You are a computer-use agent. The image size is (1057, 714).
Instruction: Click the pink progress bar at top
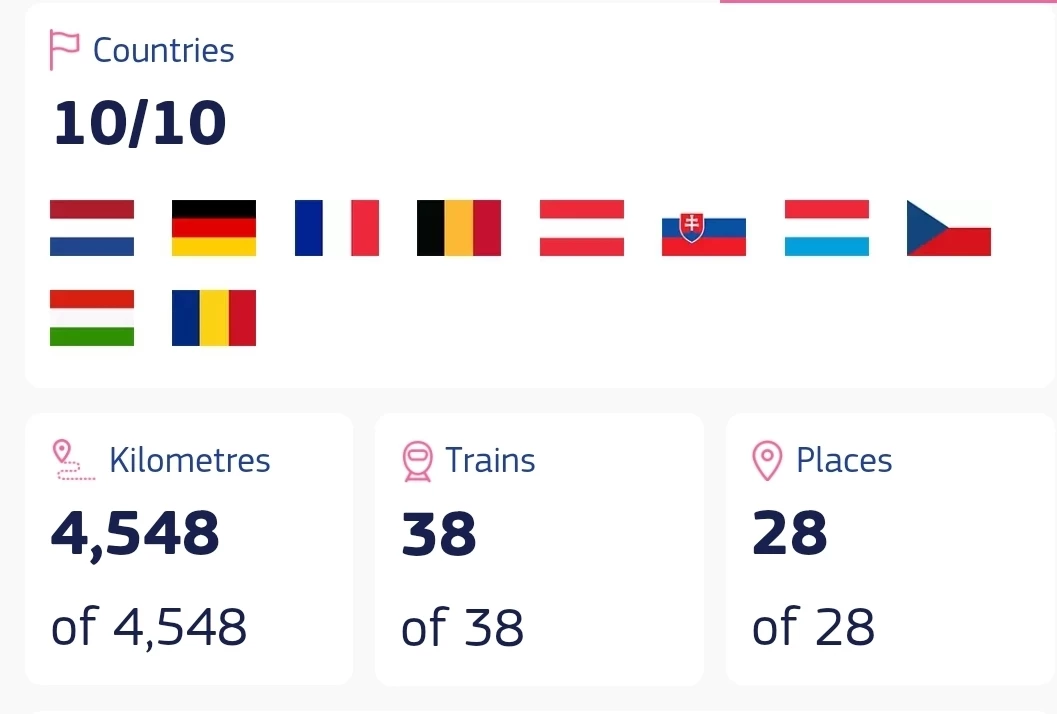pos(888,1)
